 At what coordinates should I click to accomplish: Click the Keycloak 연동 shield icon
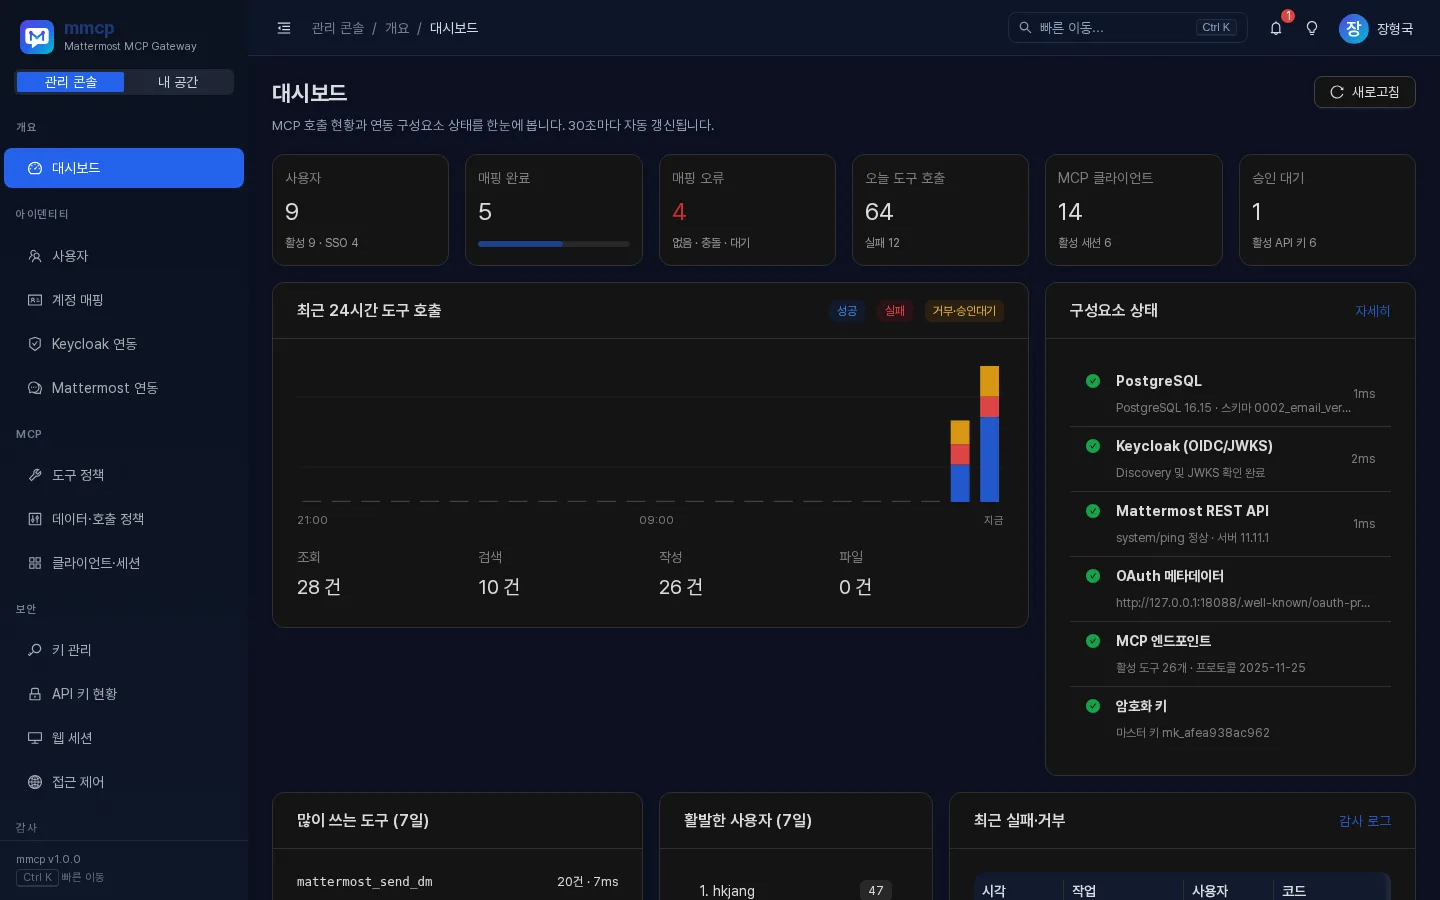pos(35,344)
